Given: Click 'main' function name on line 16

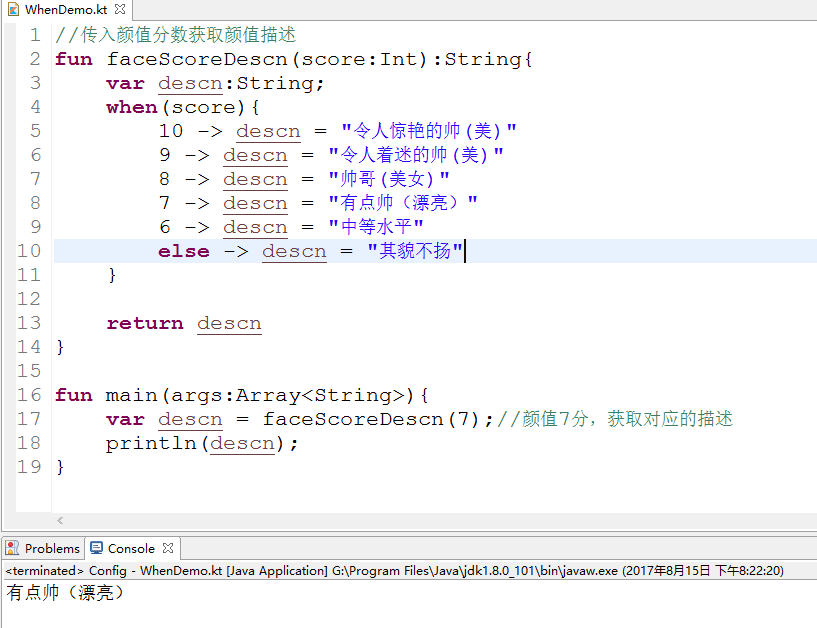Looking at the screenshot, I should [x=131, y=395].
